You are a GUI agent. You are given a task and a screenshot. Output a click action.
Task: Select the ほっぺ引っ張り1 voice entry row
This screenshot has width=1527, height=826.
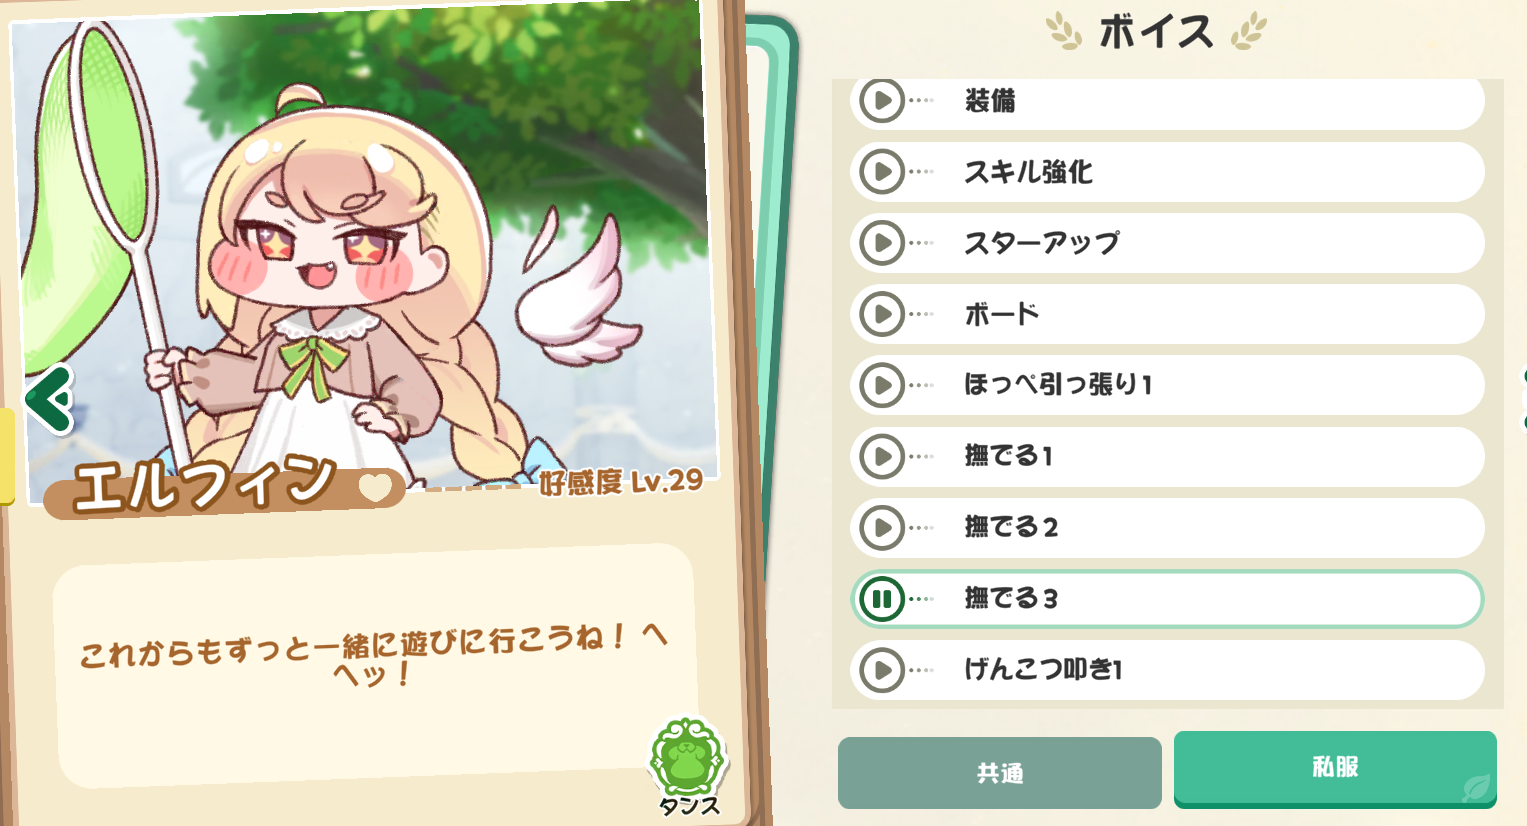coord(1167,385)
